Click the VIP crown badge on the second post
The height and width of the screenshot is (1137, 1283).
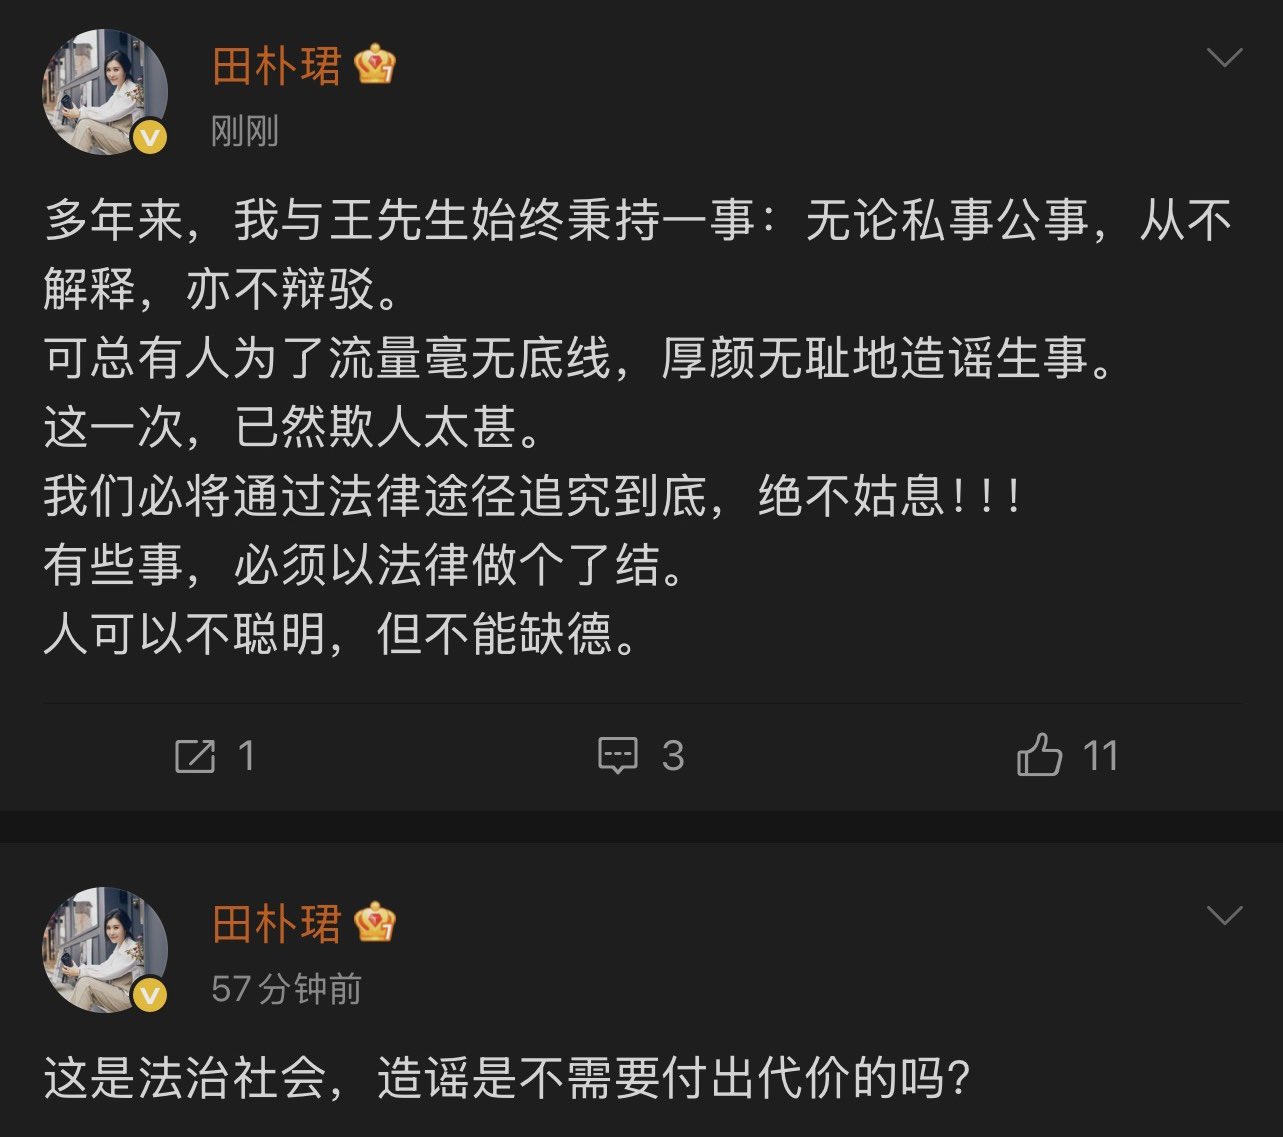(375, 922)
